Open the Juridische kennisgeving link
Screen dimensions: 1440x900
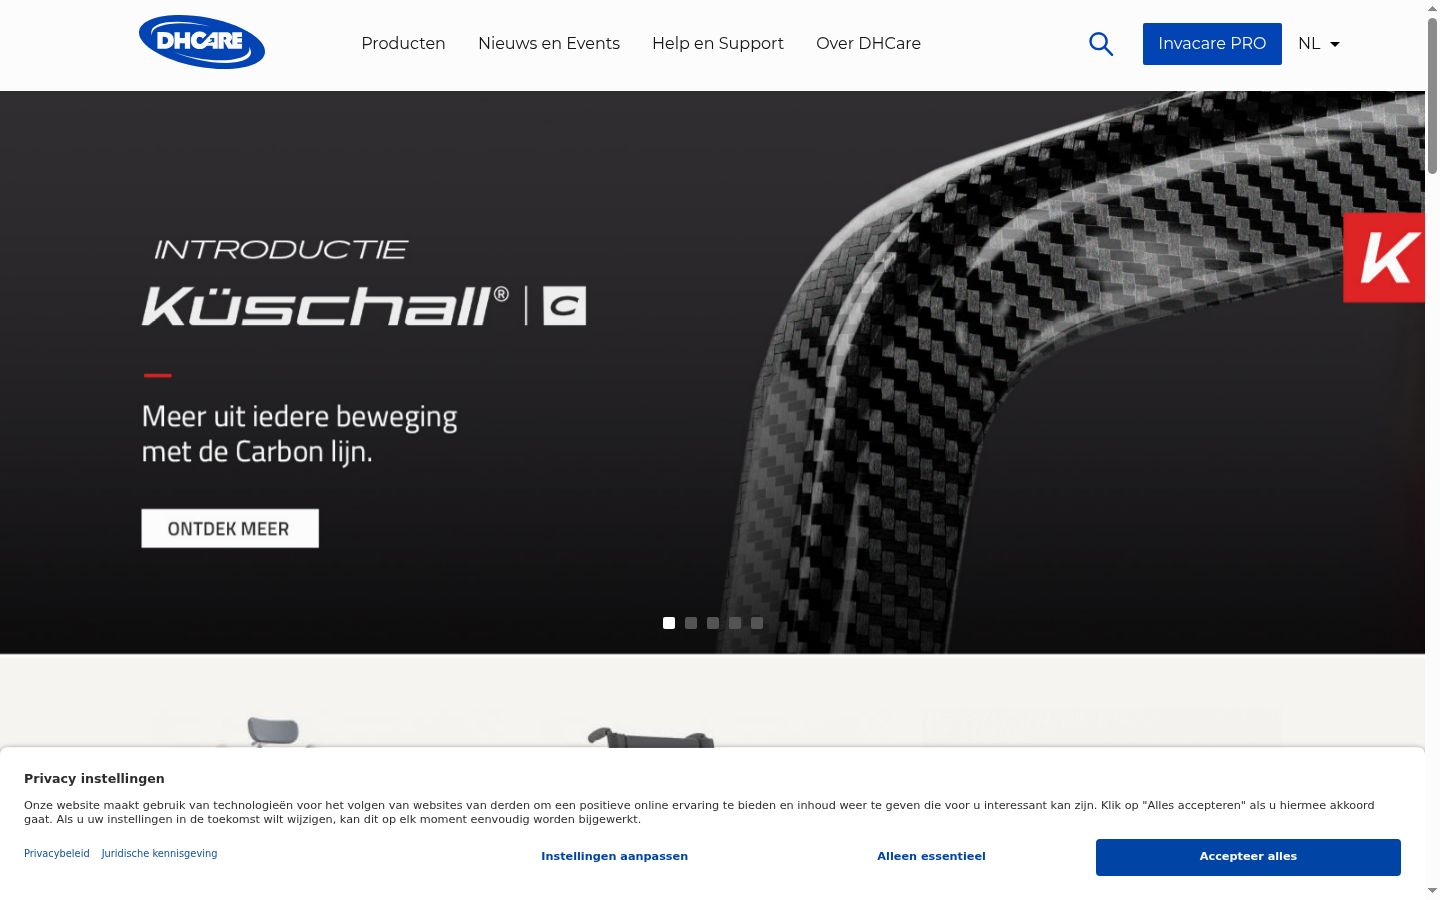pos(159,853)
